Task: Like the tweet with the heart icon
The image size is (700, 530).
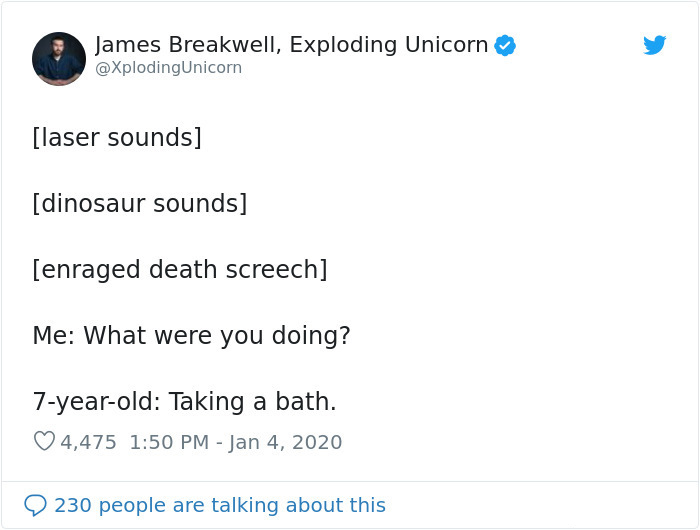Action: click(44, 441)
